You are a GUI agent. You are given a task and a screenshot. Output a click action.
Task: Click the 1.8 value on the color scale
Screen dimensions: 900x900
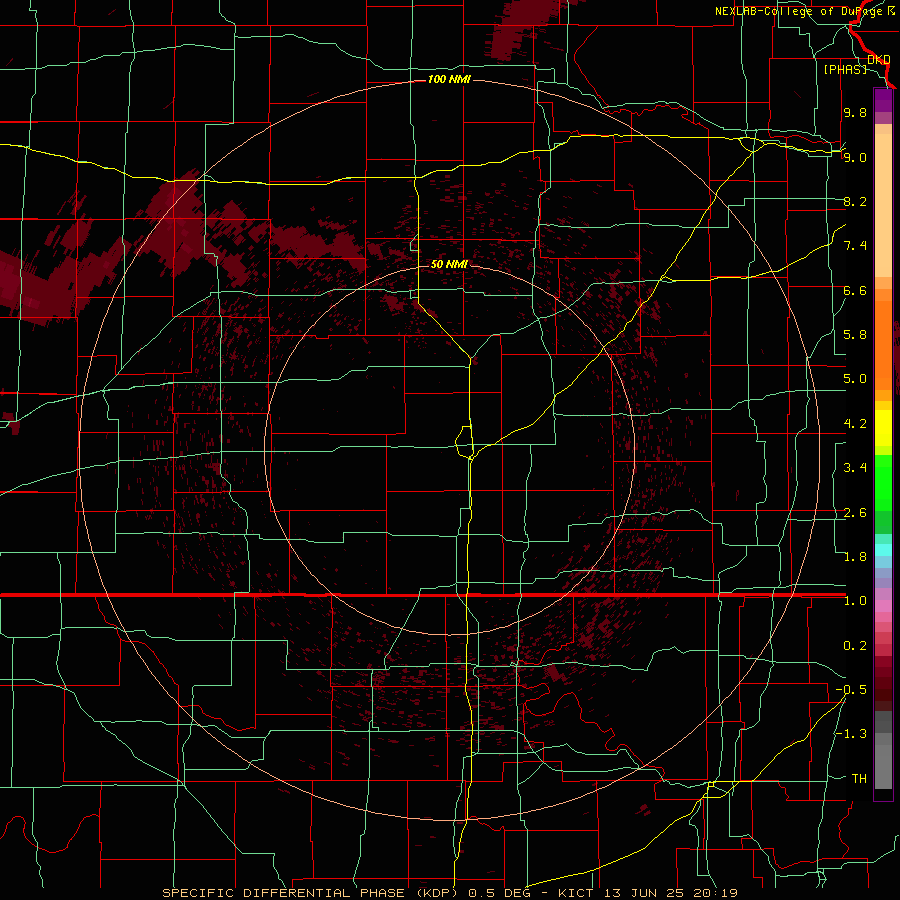click(855, 557)
